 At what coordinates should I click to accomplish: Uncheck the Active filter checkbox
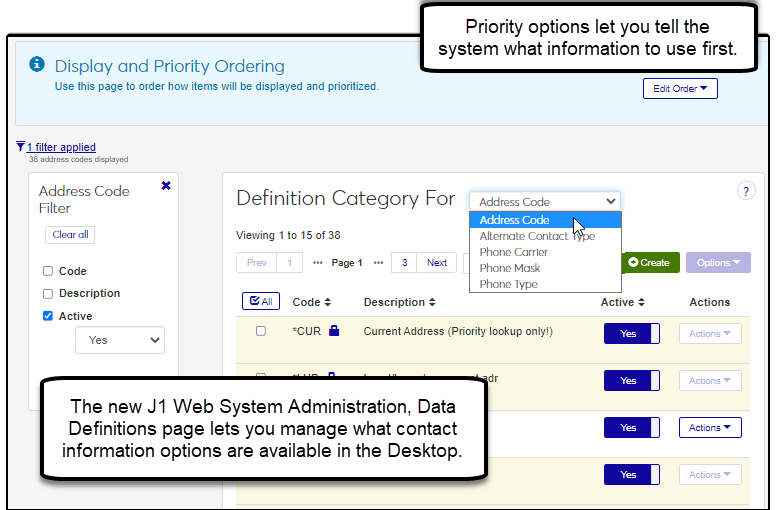[48, 316]
